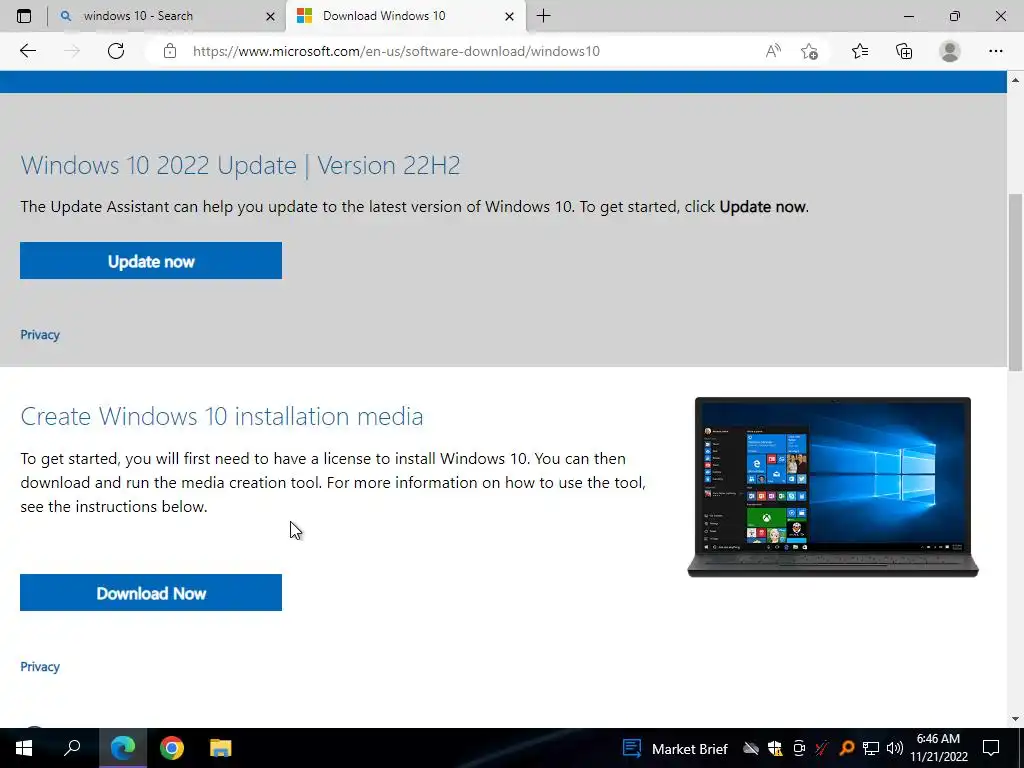
Task: Open a new tab with the plus button
Action: 543,16
